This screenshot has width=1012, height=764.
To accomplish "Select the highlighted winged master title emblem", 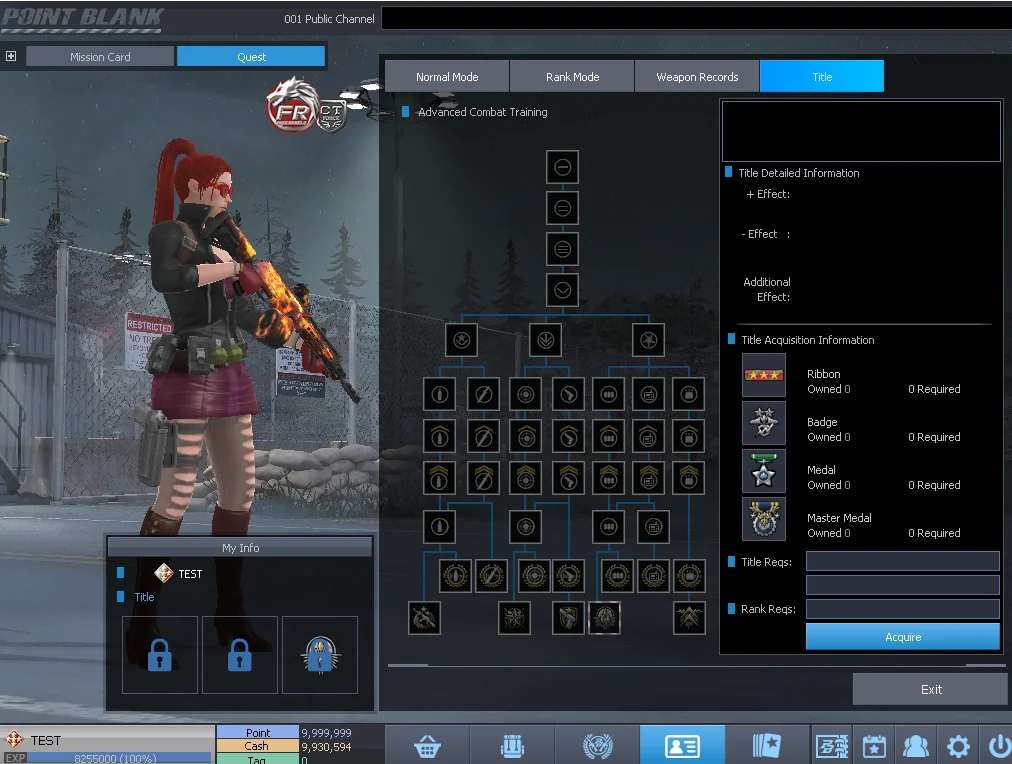I will click(x=605, y=618).
